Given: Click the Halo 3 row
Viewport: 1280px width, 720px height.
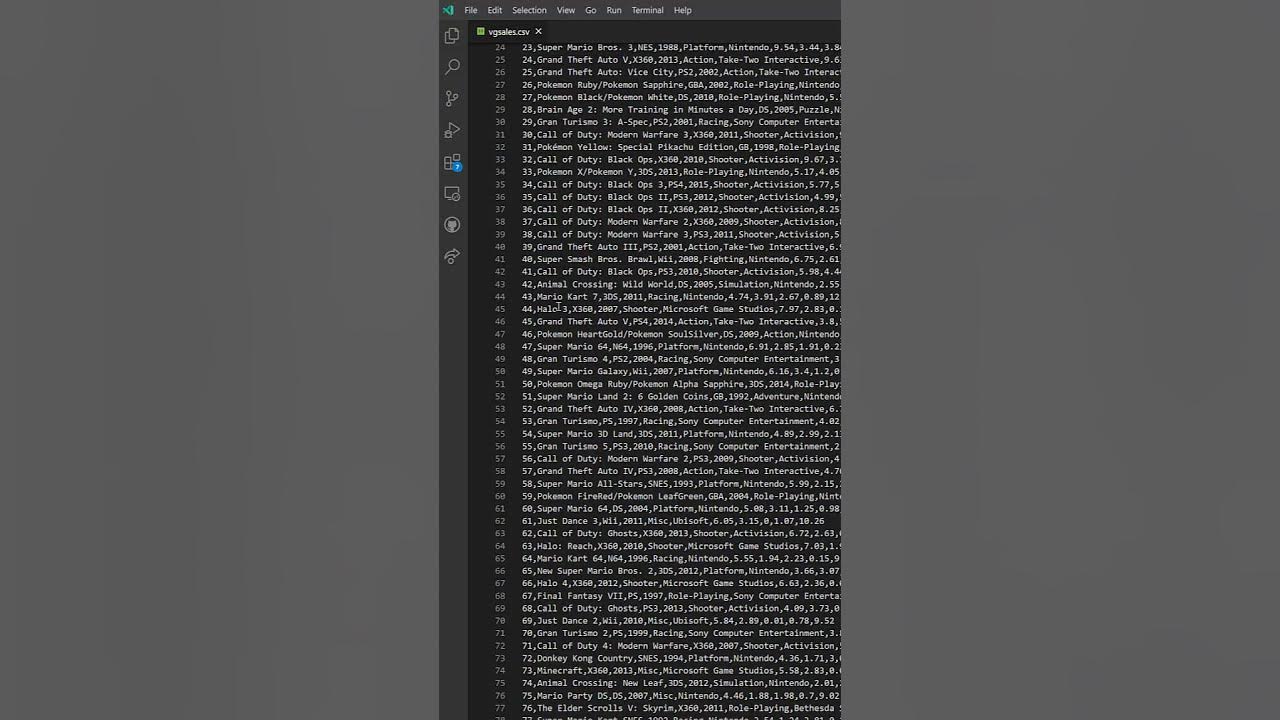Looking at the screenshot, I should [681, 309].
